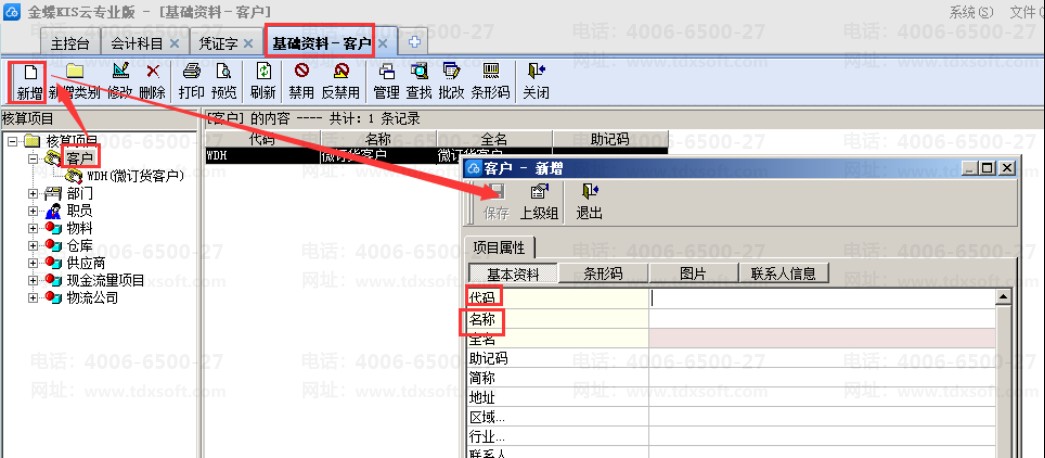Click the 删除 (Delete) toolbar icon
This screenshot has width=1045, height=458.
[153, 71]
